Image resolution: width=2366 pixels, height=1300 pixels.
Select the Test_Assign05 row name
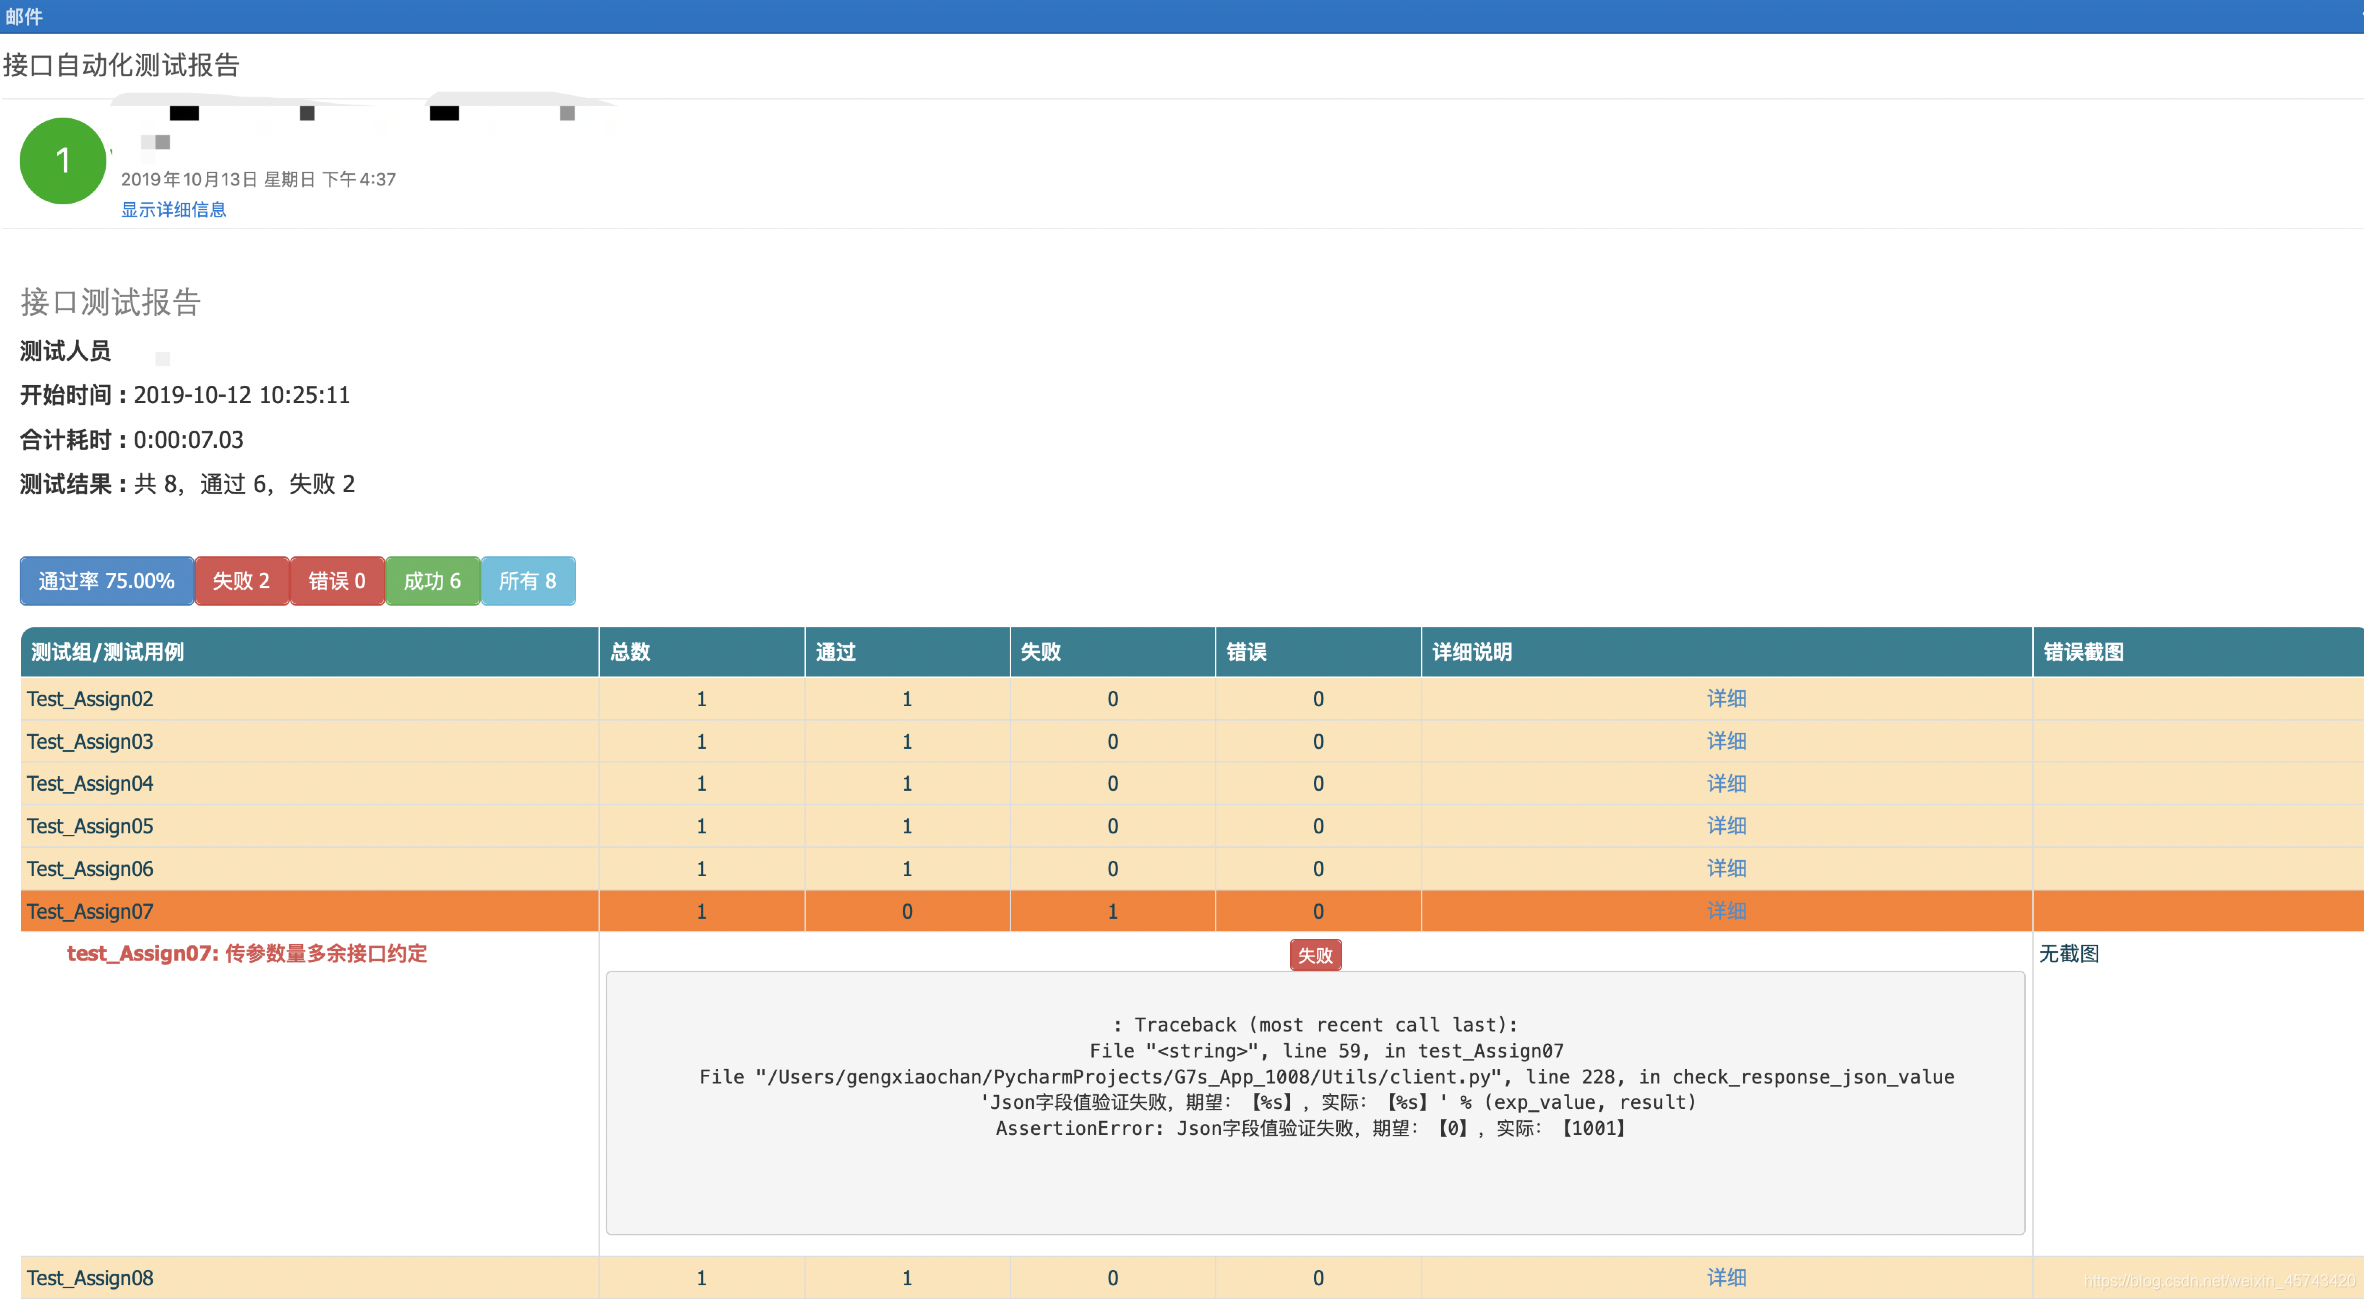tap(90, 826)
